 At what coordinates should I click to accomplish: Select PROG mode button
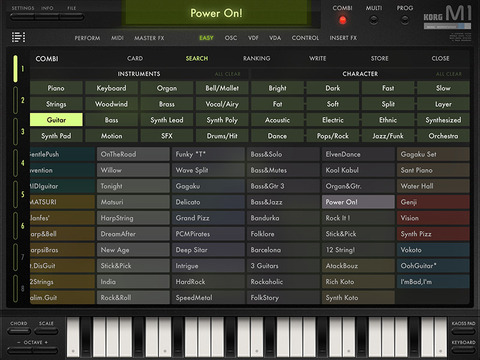[x=405, y=20]
